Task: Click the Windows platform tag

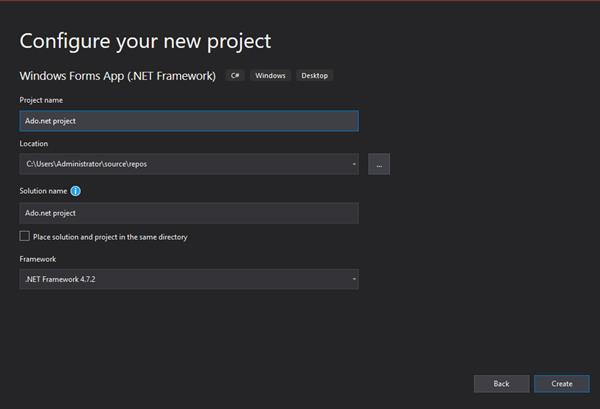Action: tap(269, 76)
